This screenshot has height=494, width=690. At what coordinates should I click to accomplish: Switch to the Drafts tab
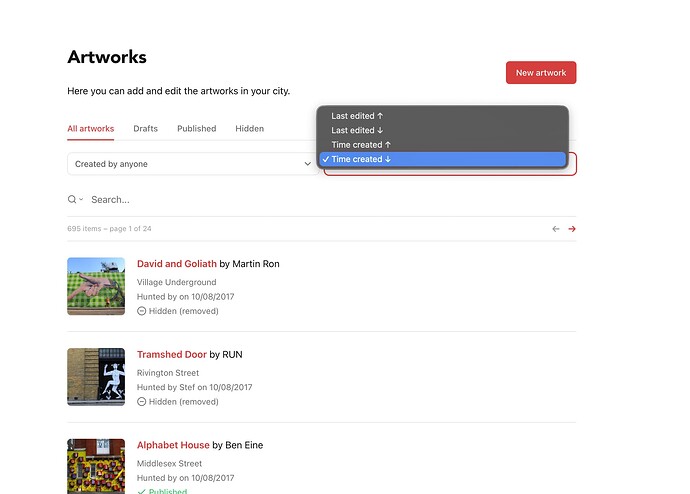[x=145, y=129]
